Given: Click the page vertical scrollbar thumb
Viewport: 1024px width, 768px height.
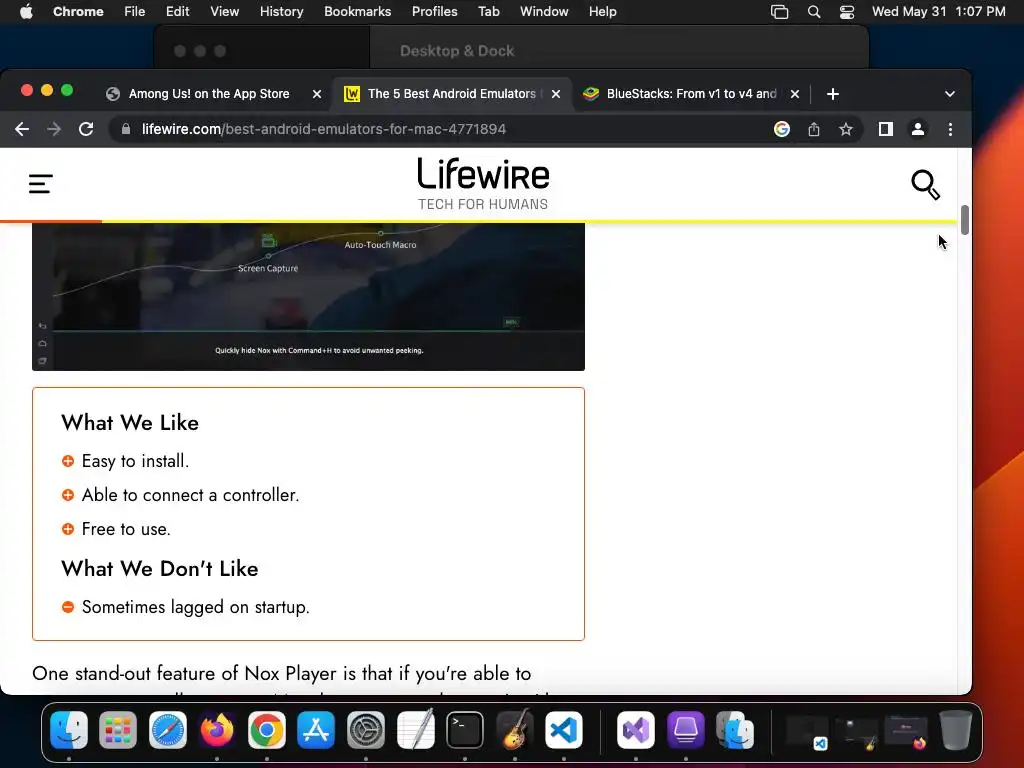Looking at the screenshot, I should coord(965,220).
